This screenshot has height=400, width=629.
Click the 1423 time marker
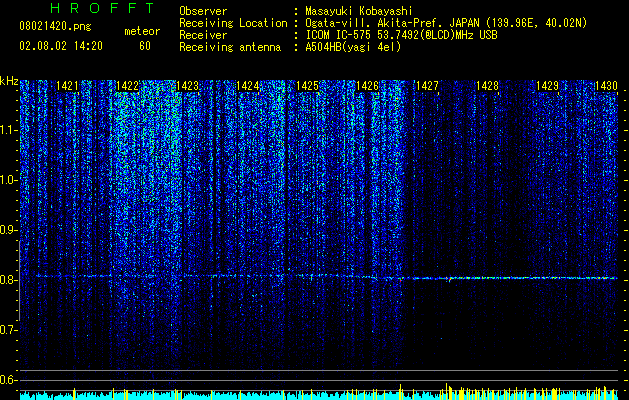tap(187, 86)
